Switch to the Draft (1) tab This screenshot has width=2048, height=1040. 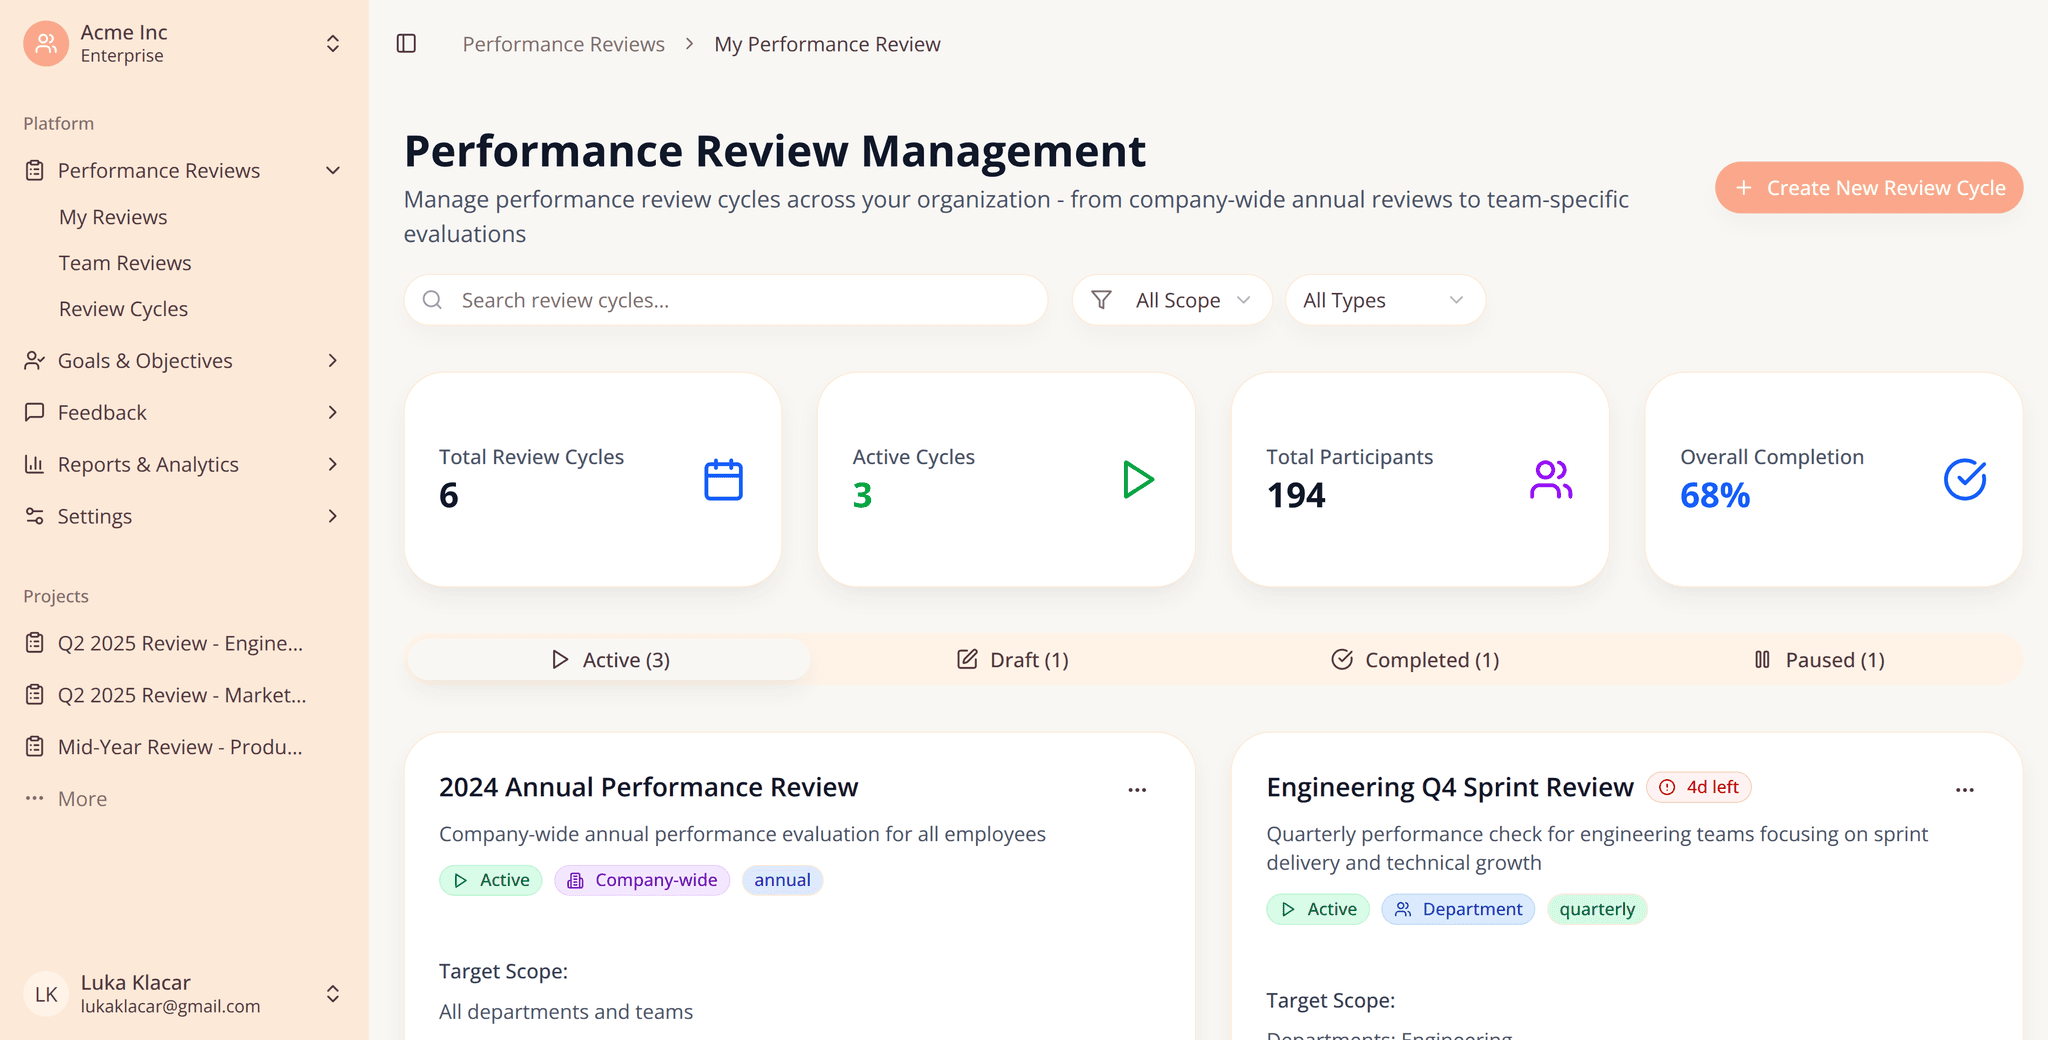pyautogui.click(x=1013, y=660)
